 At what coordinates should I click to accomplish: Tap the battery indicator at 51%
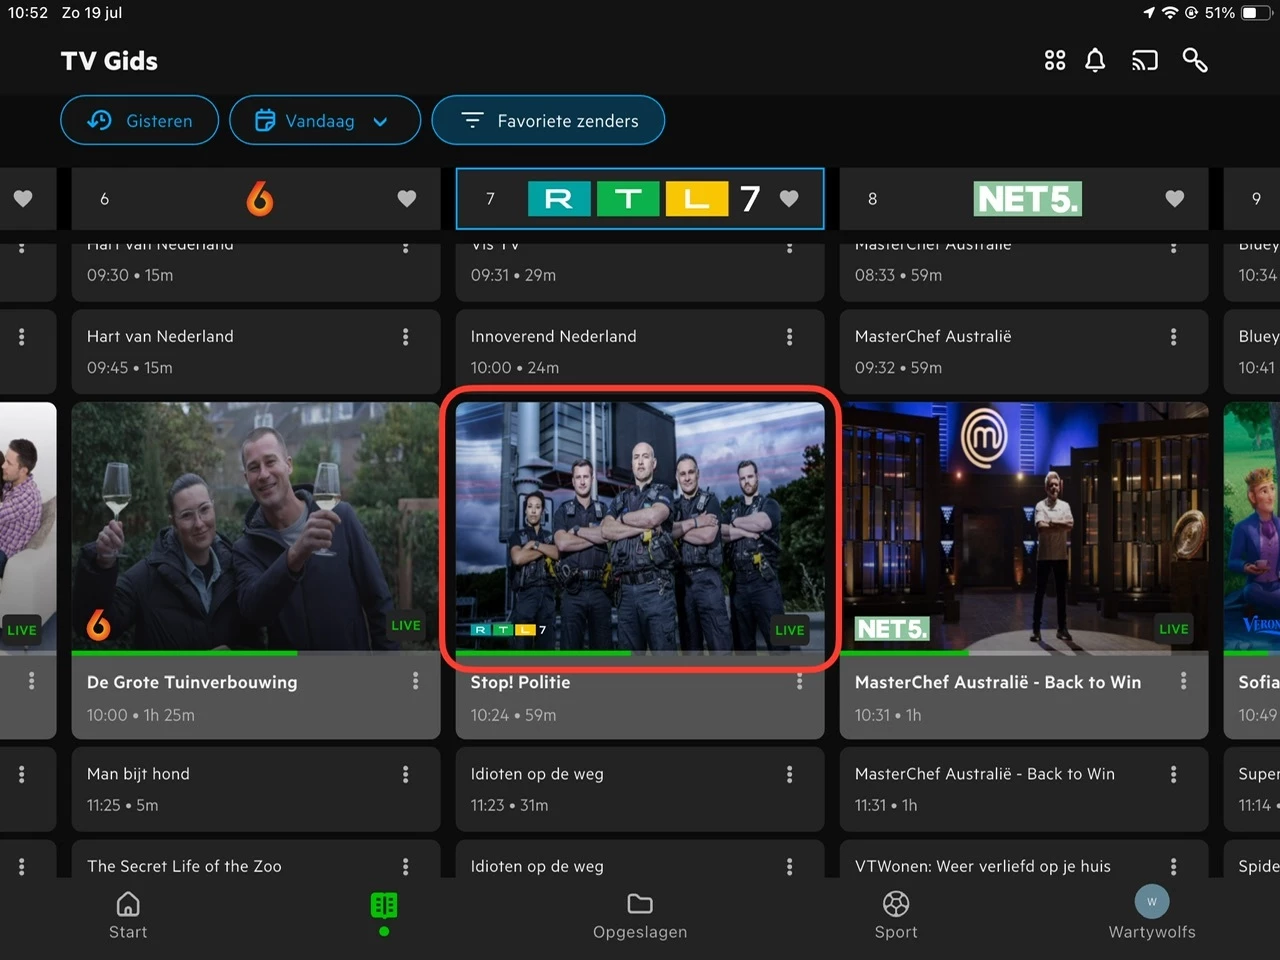coord(1255,13)
